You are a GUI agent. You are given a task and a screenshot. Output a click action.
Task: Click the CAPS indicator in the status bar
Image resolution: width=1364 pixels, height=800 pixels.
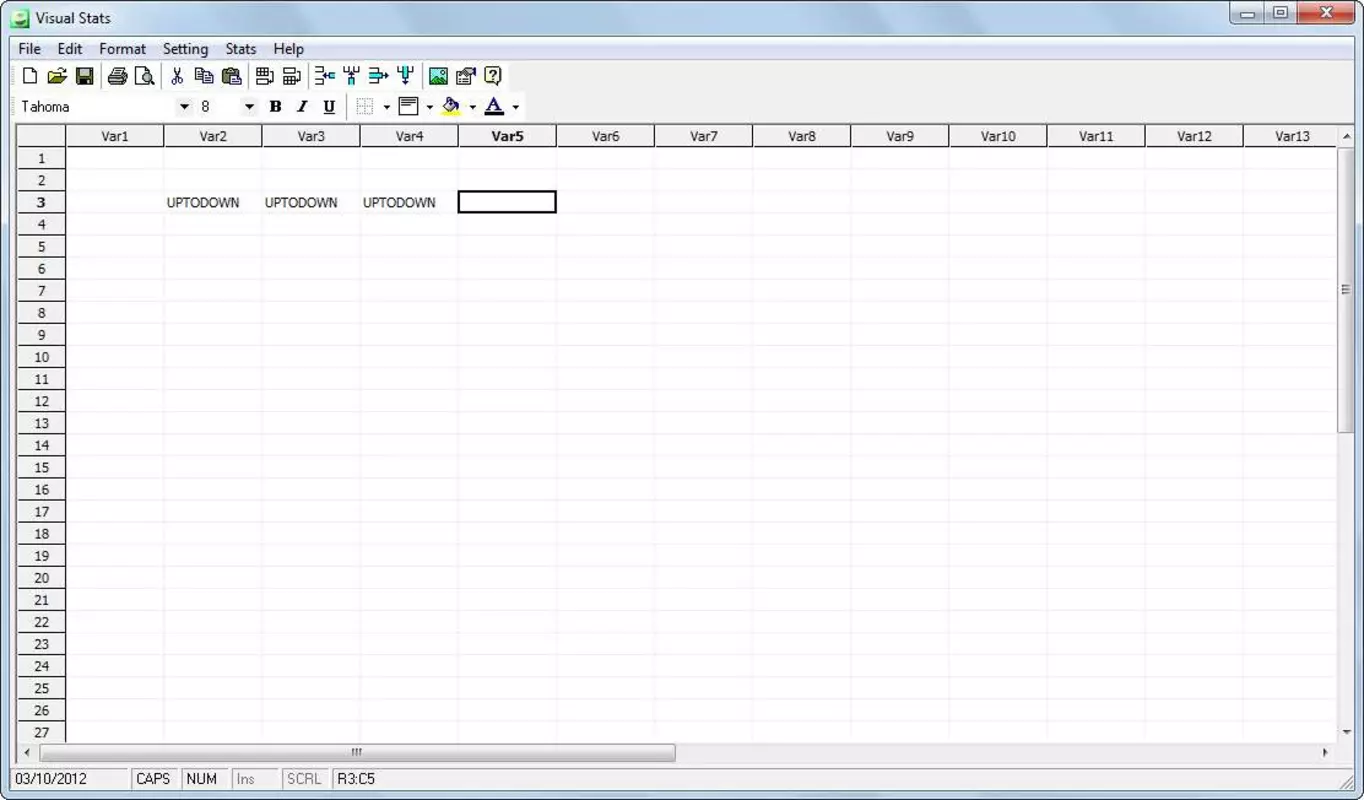tap(153, 778)
